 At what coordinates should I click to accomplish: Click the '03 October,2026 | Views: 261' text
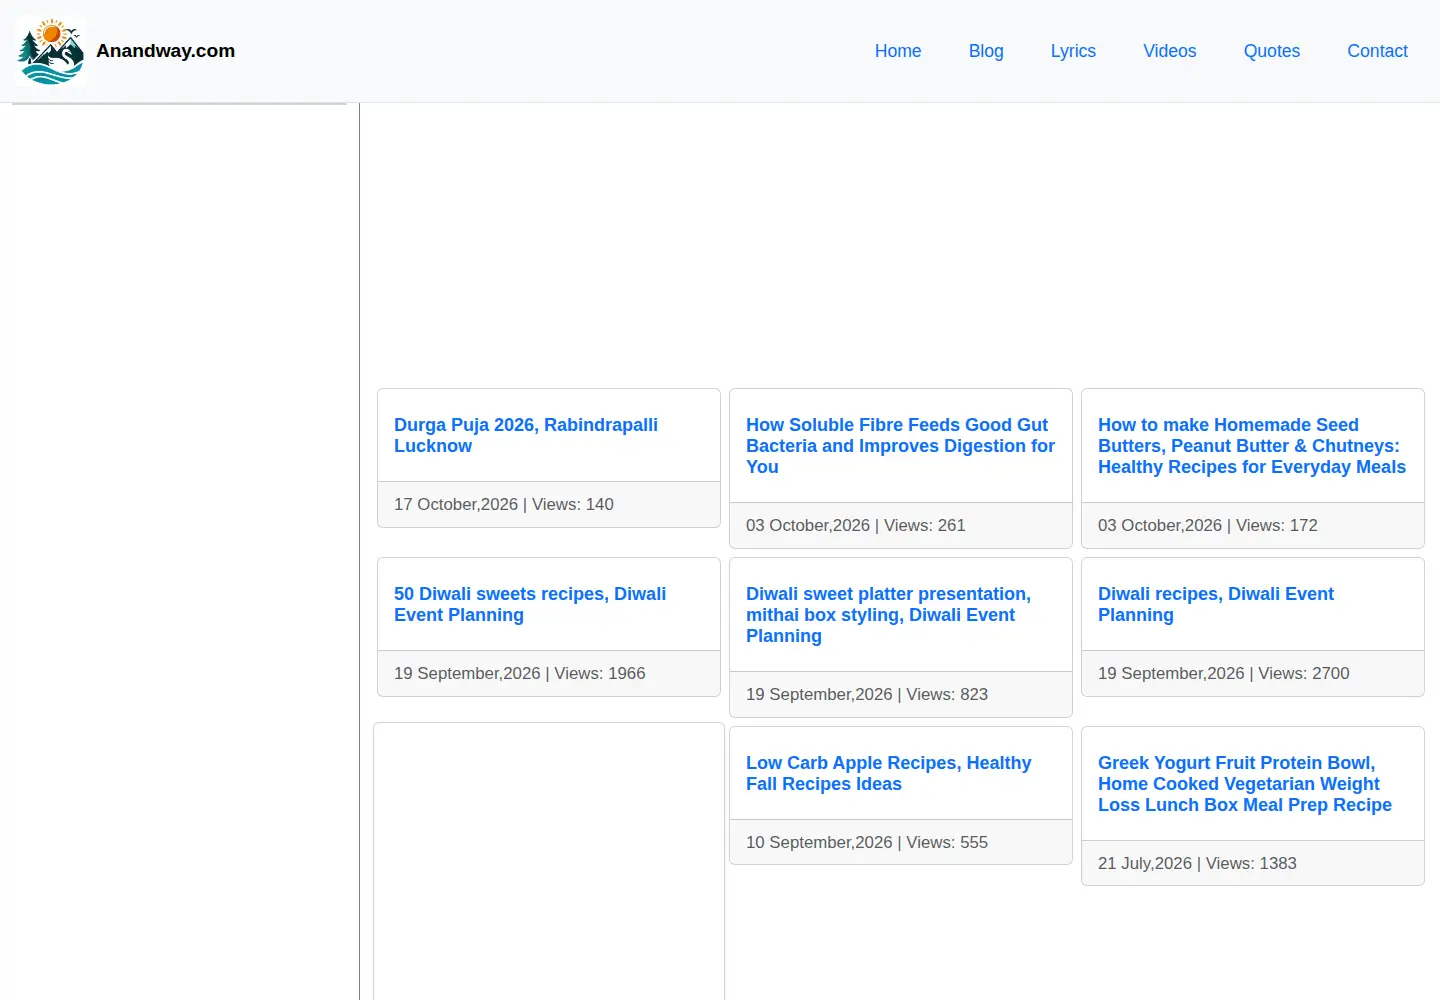(x=856, y=526)
